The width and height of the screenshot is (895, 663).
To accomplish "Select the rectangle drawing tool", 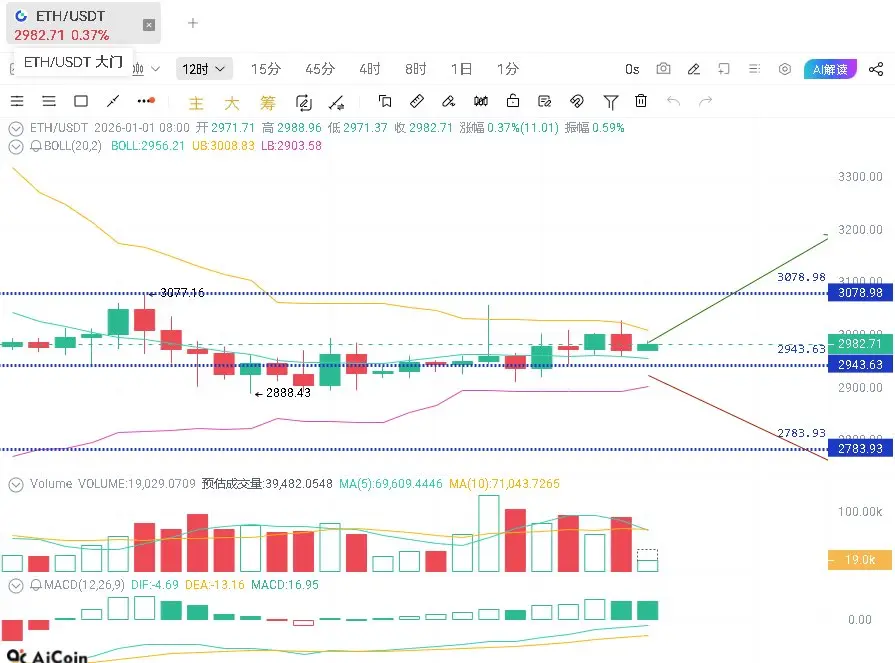I will [x=81, y=101].
